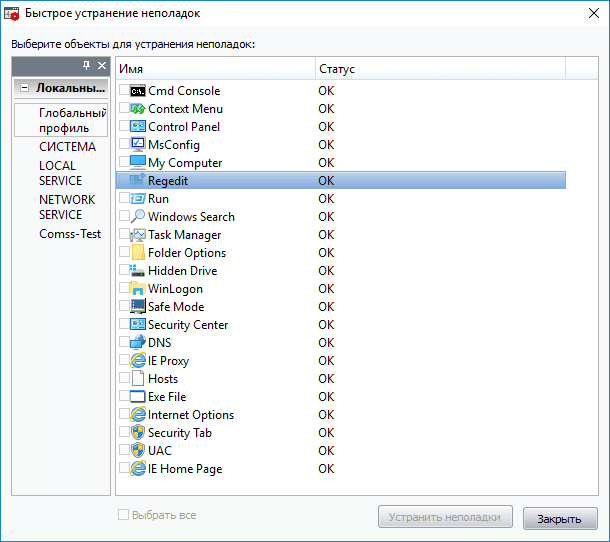Tick the Folder Options checkbox
610x542 pixels.
(124, 253)
